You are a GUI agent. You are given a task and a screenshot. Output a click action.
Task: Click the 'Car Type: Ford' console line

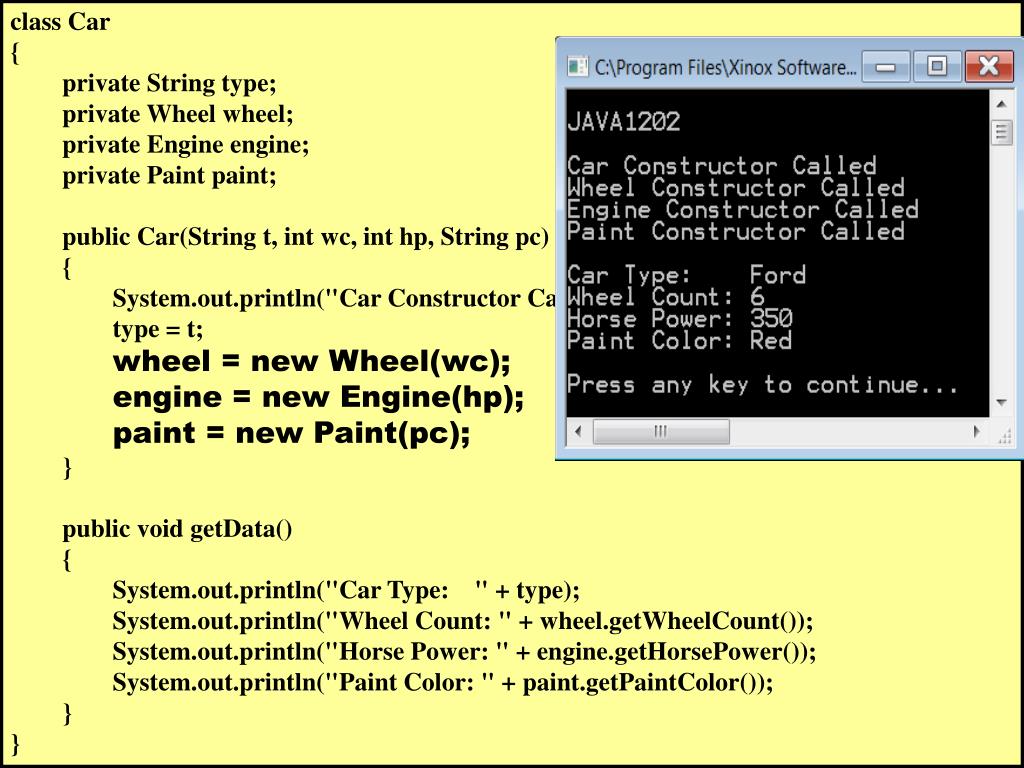(686, 275)
